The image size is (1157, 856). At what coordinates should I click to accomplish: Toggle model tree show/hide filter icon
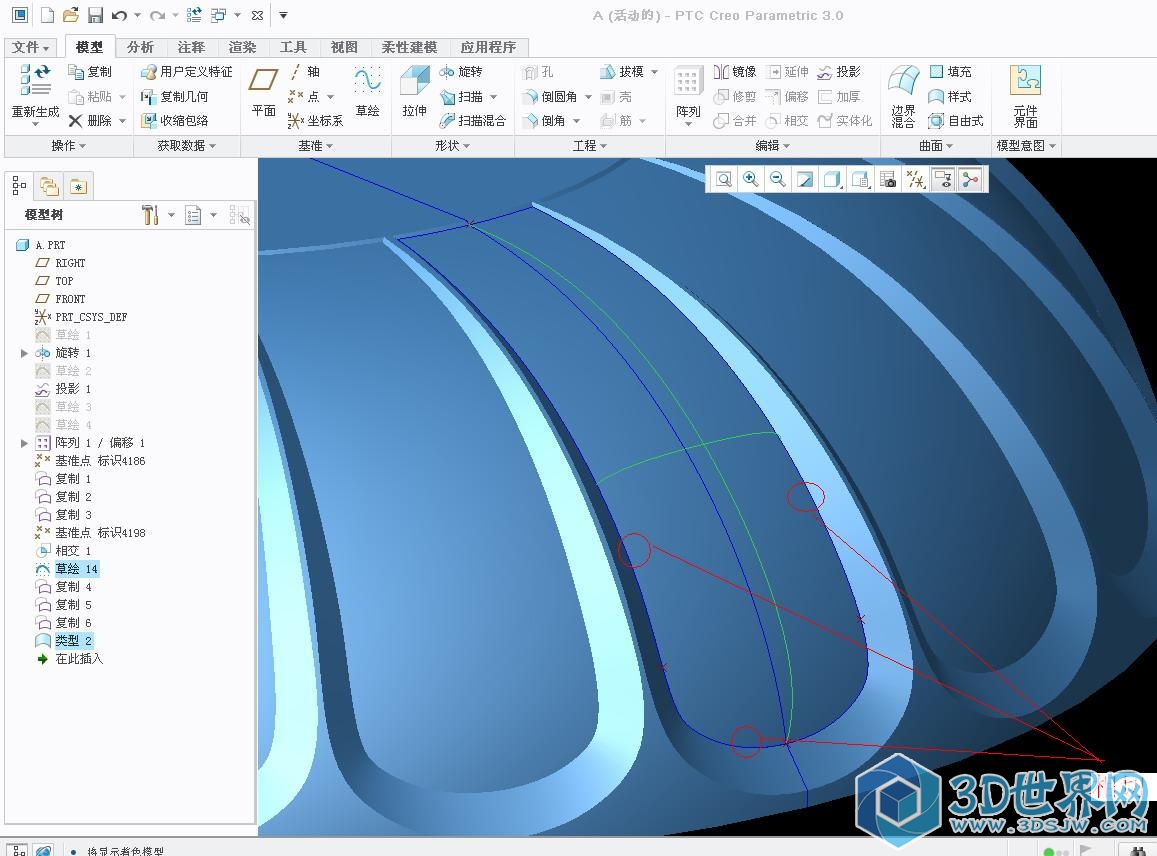coord(239,215)
